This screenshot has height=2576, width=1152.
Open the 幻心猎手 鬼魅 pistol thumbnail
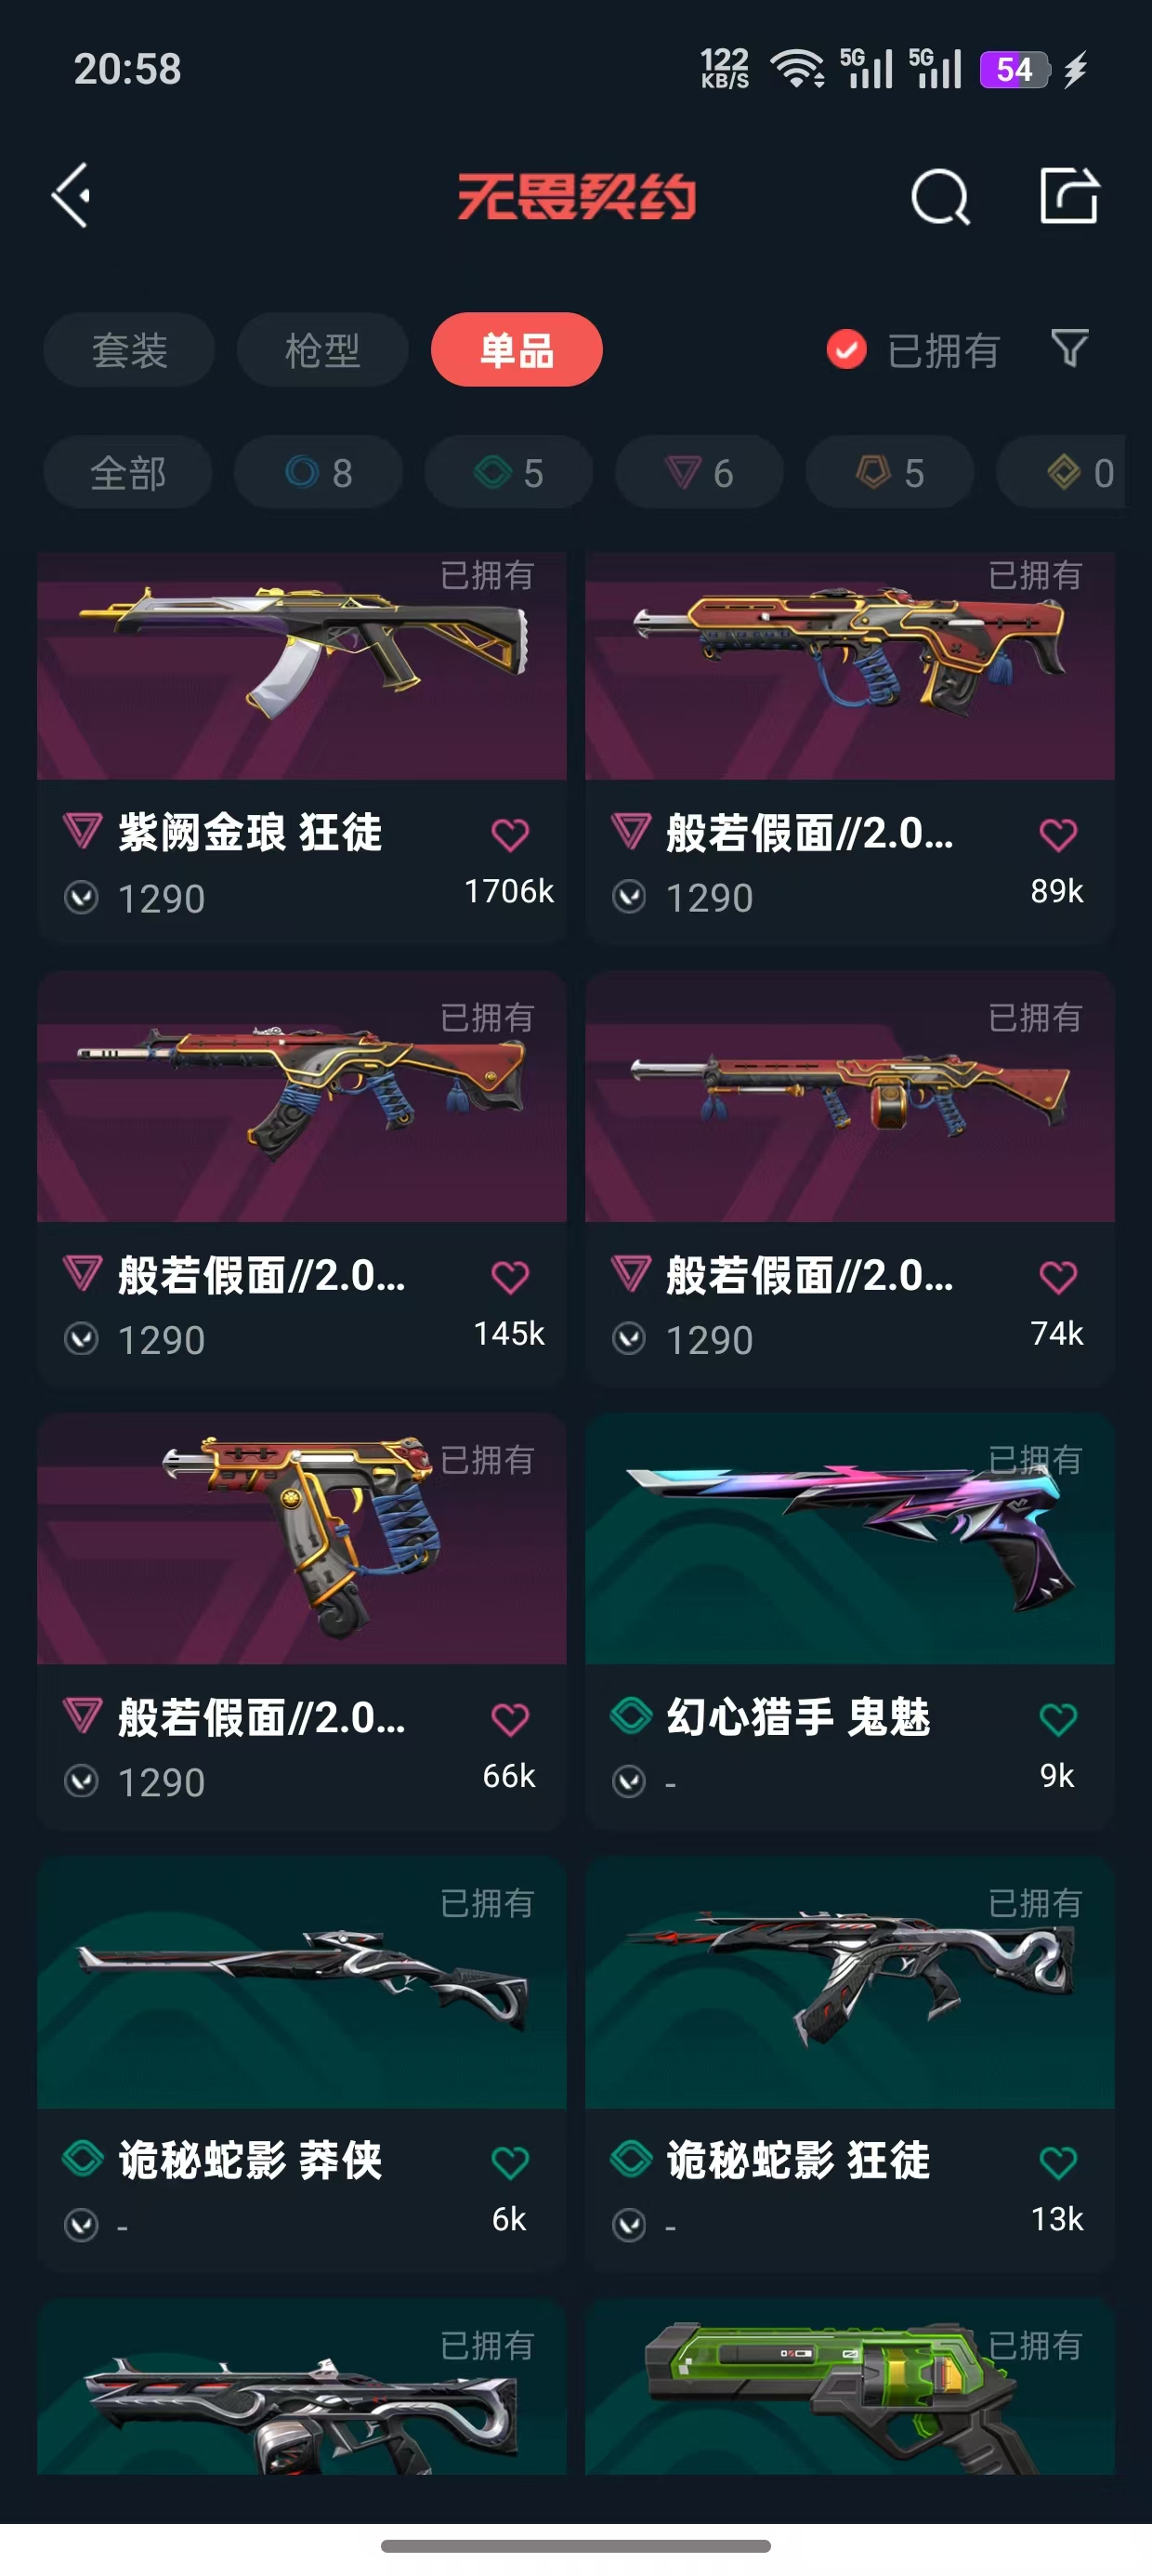[850, 1538]
